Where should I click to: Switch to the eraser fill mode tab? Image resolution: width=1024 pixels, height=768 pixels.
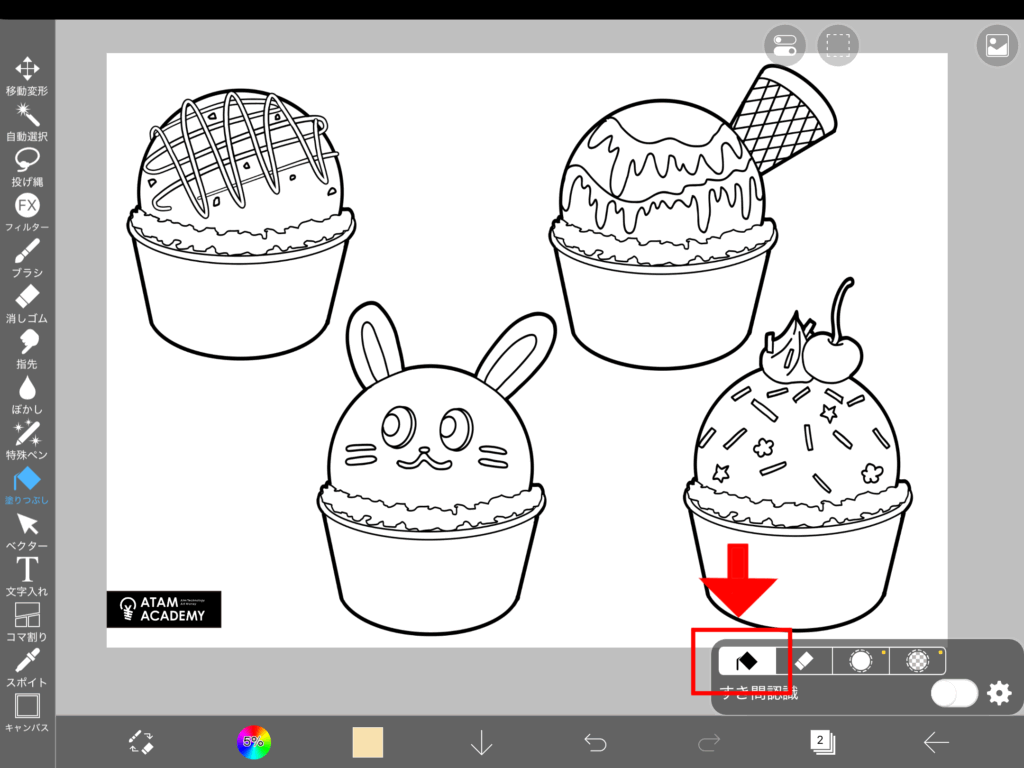[803, 661]
